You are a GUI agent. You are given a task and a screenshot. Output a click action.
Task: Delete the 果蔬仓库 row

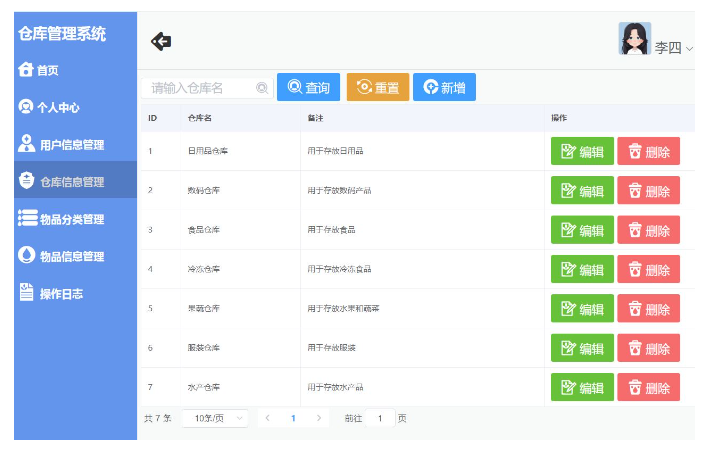pos(648,308)
